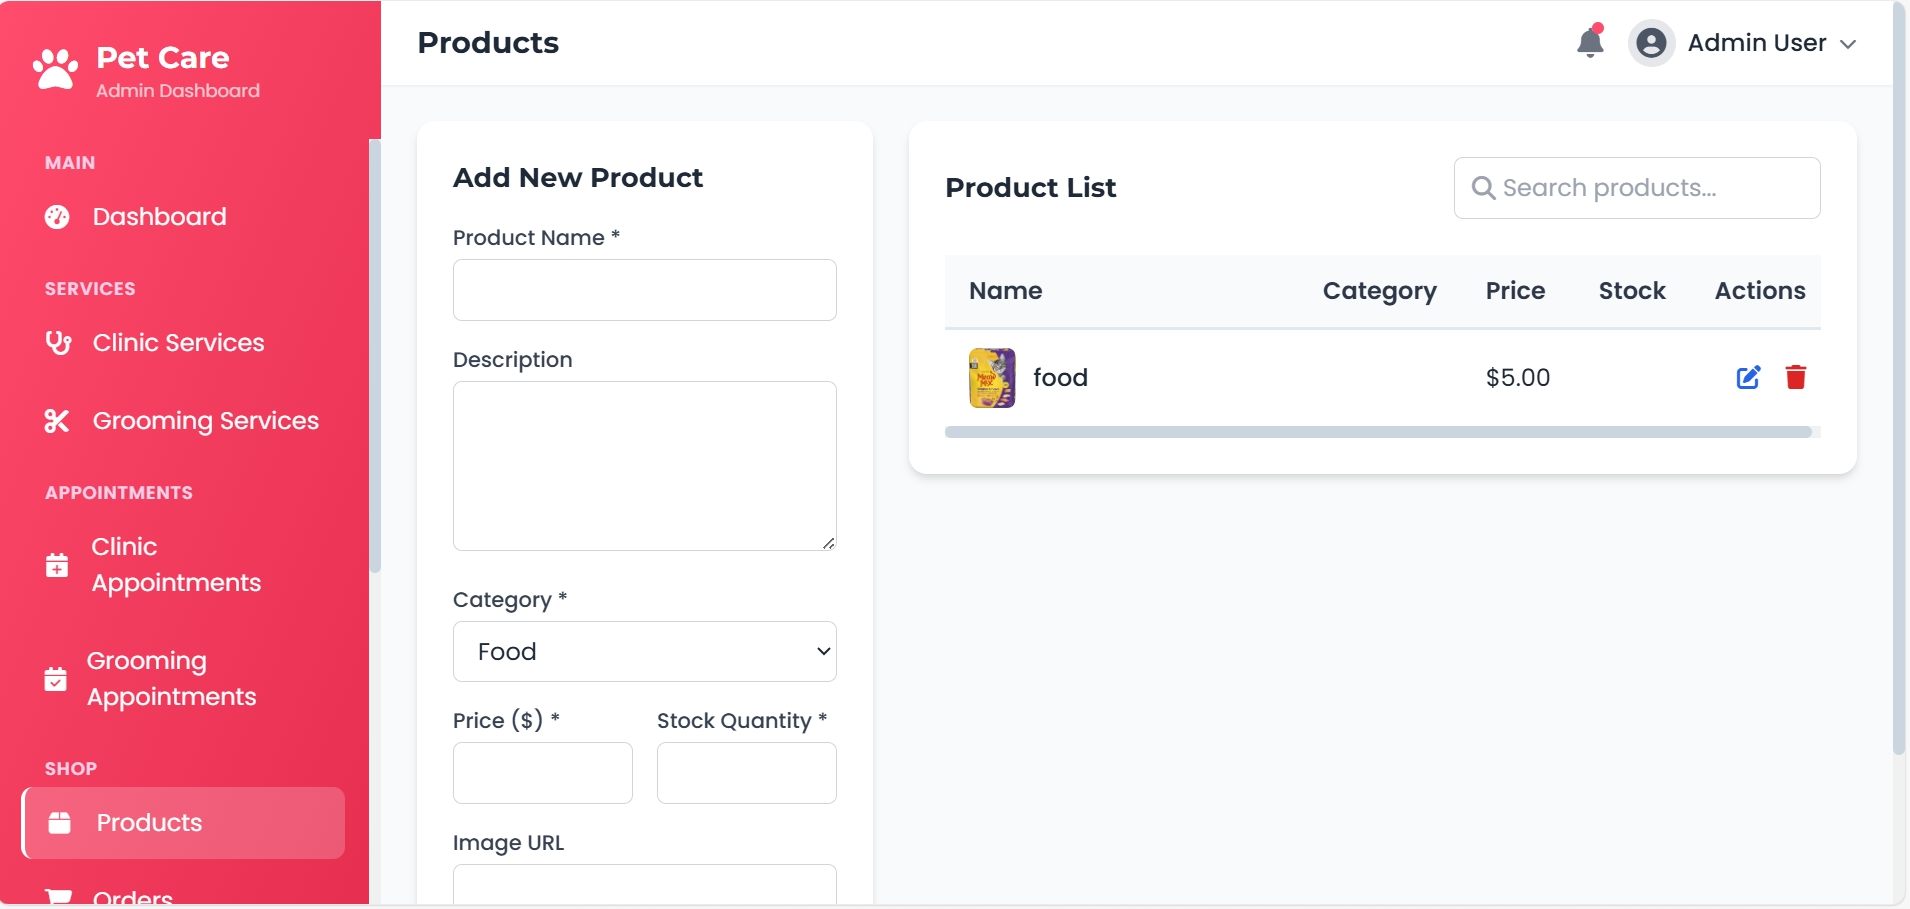Open the Category dropdown showing Food
Viewport: 1910px width, 909px height.
[644, 652]
